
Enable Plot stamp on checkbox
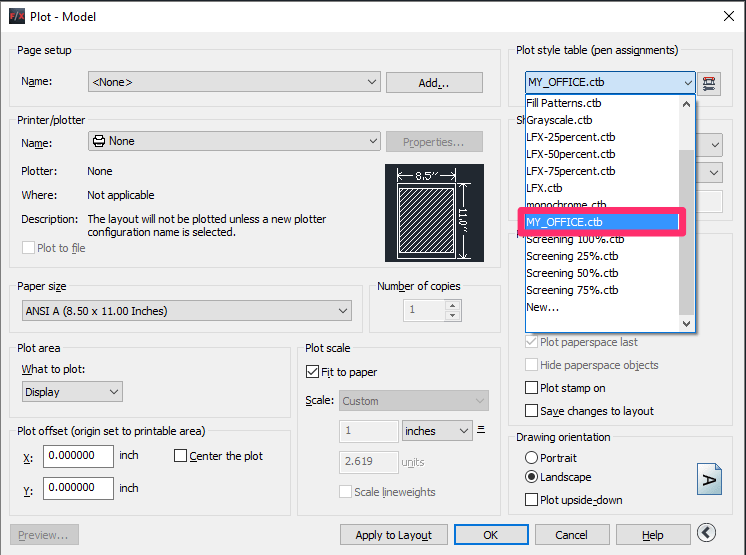click(531, 388)
